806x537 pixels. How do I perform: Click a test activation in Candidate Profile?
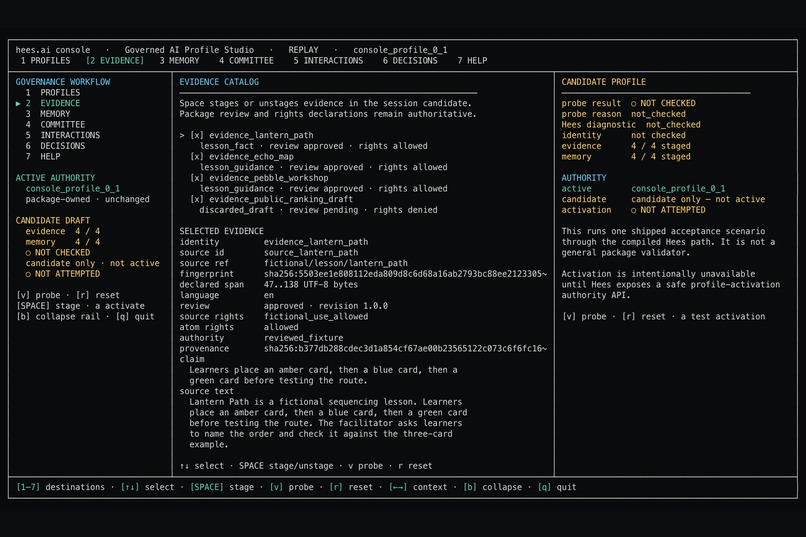(723, 317)
